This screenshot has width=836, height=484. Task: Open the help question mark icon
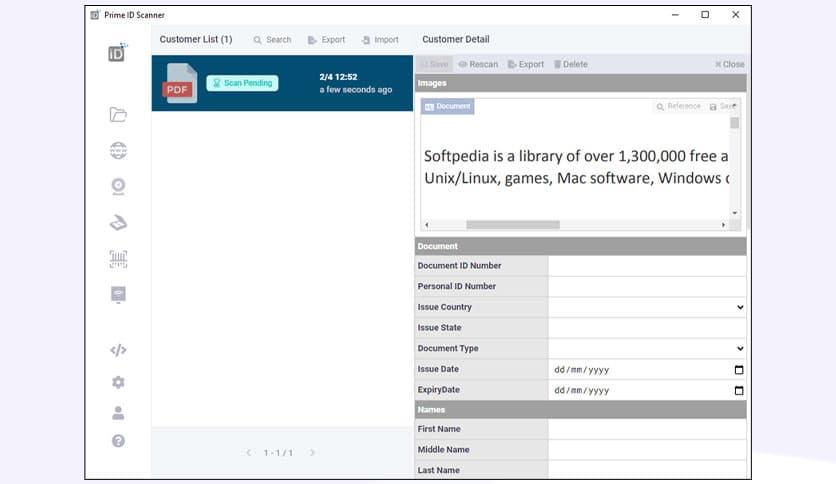click(118, 441)
